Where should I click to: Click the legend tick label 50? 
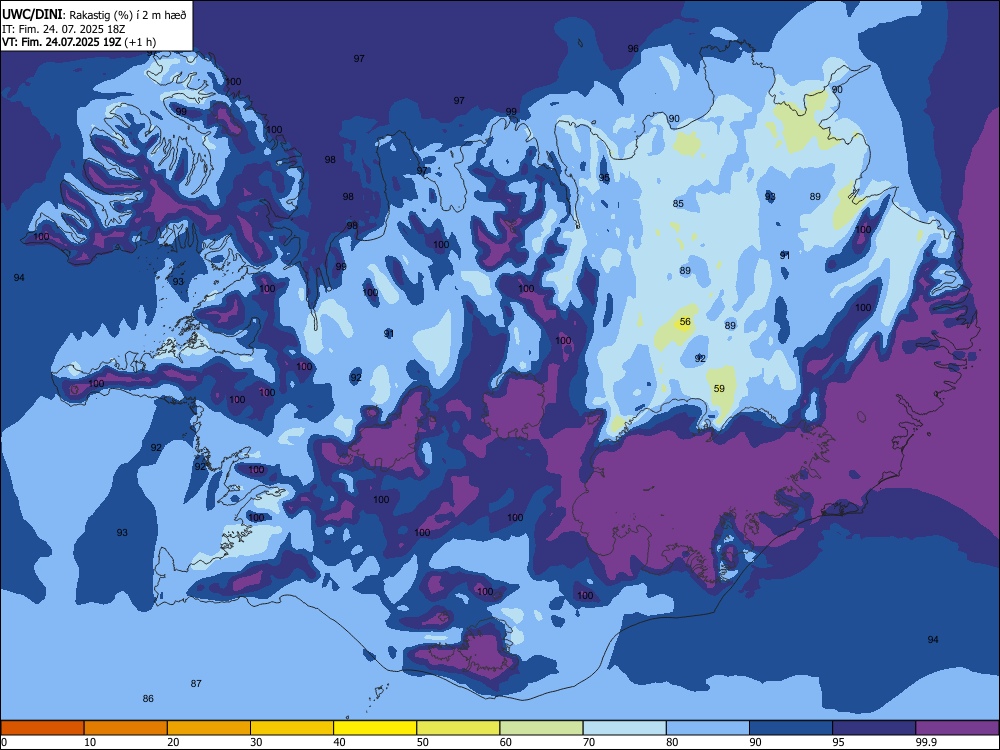(x=423, y=742)
